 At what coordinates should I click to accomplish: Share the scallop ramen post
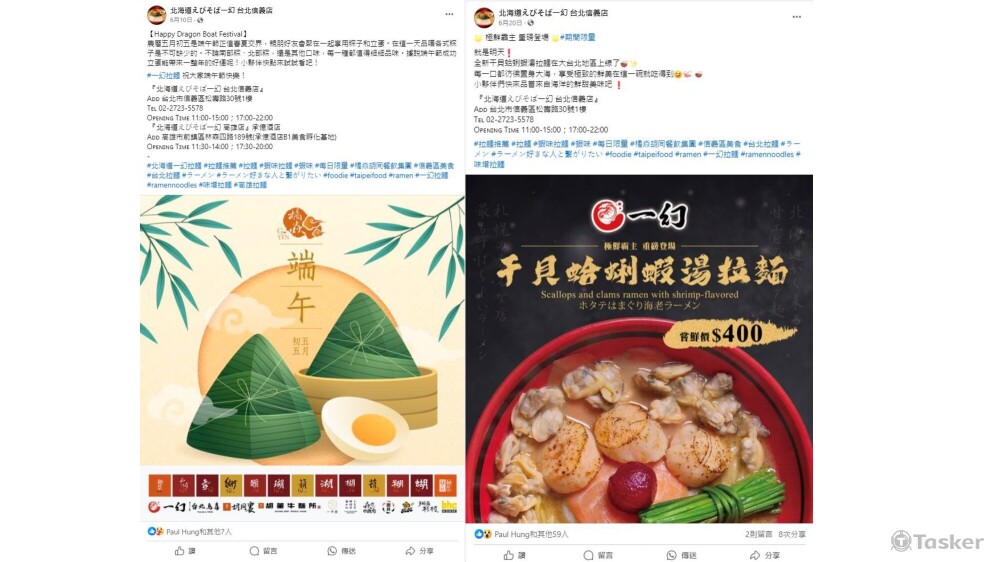[765, 555]
